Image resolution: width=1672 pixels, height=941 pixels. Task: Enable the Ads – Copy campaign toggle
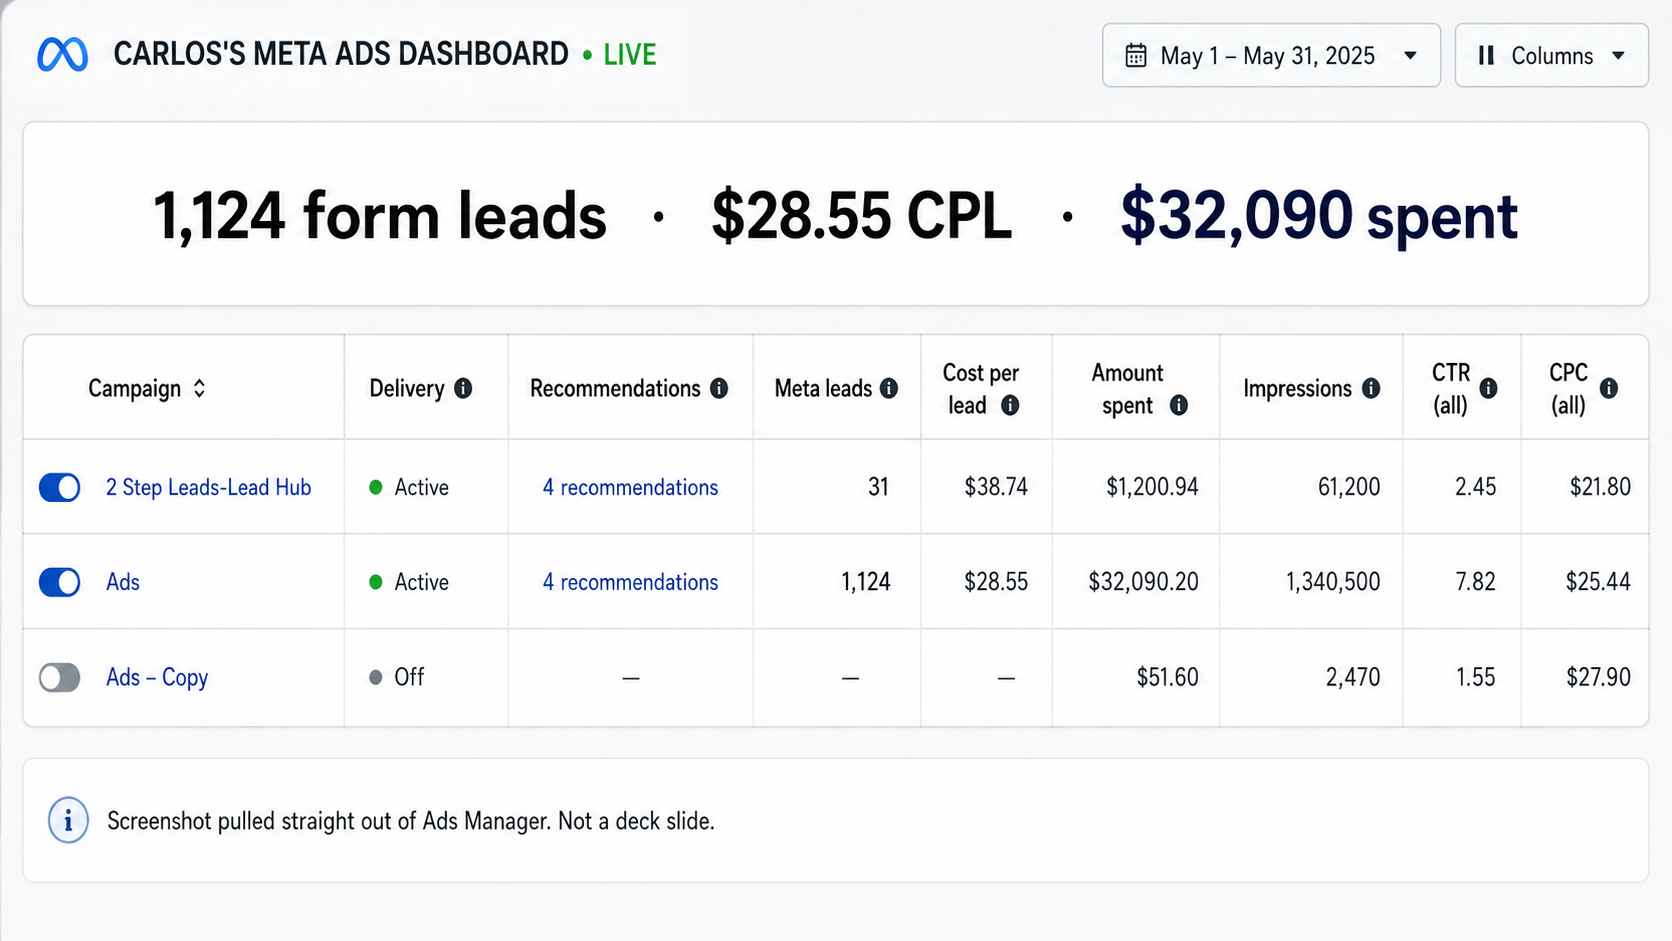pyautogui.click(x=60, y=677)
